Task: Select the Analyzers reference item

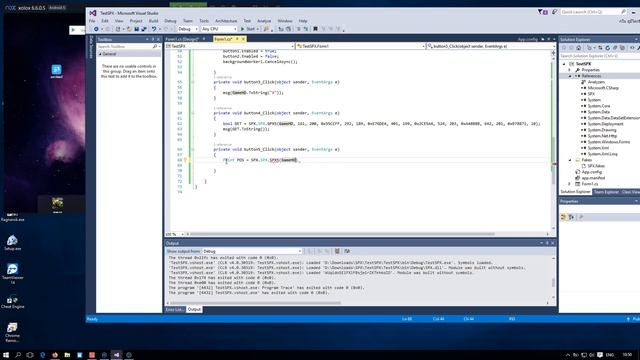Action: pyautogui.click(x=596, y=82)
